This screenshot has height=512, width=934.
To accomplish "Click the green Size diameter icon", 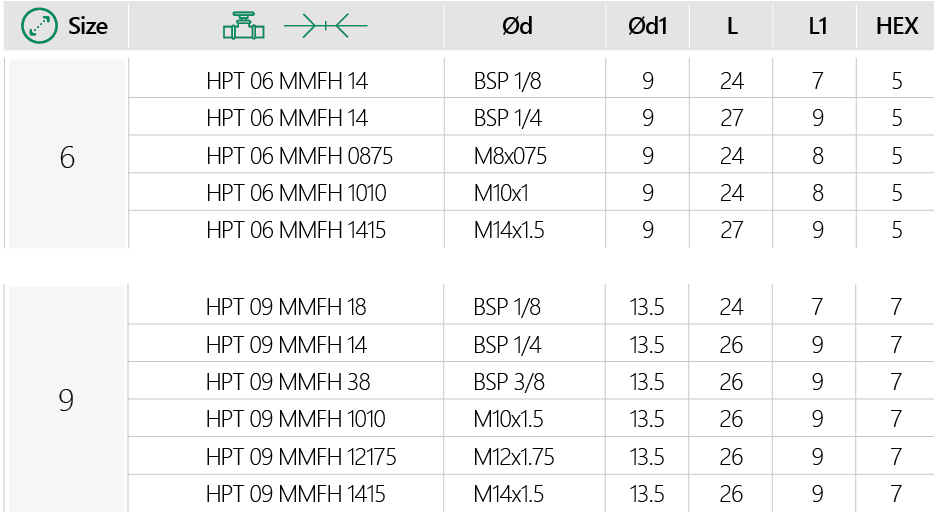I will pos(40,26).
